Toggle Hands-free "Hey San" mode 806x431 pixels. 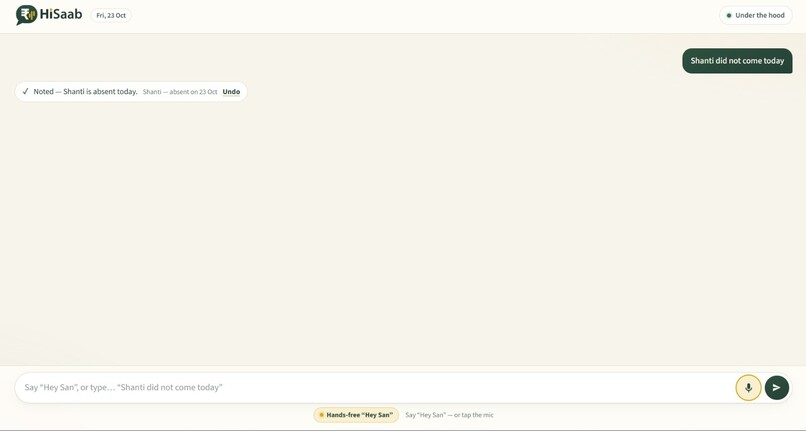(x=356, y=415)
